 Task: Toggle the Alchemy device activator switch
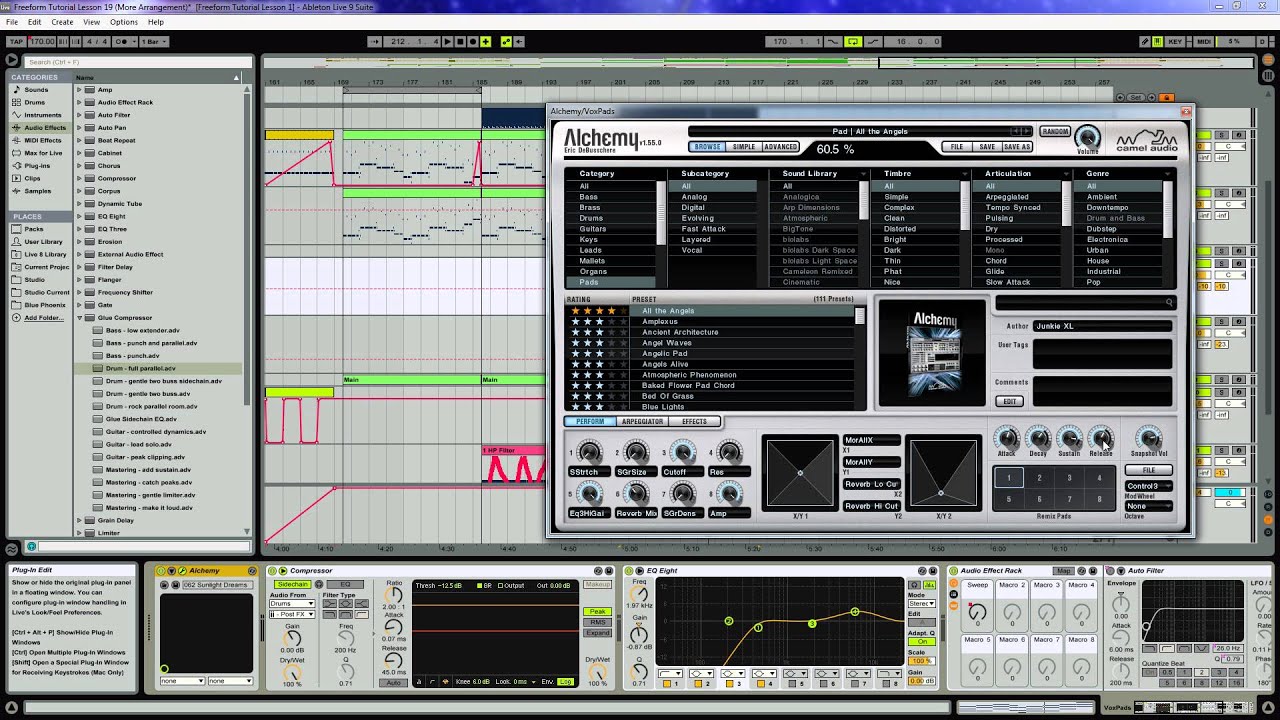click(159, 571)
